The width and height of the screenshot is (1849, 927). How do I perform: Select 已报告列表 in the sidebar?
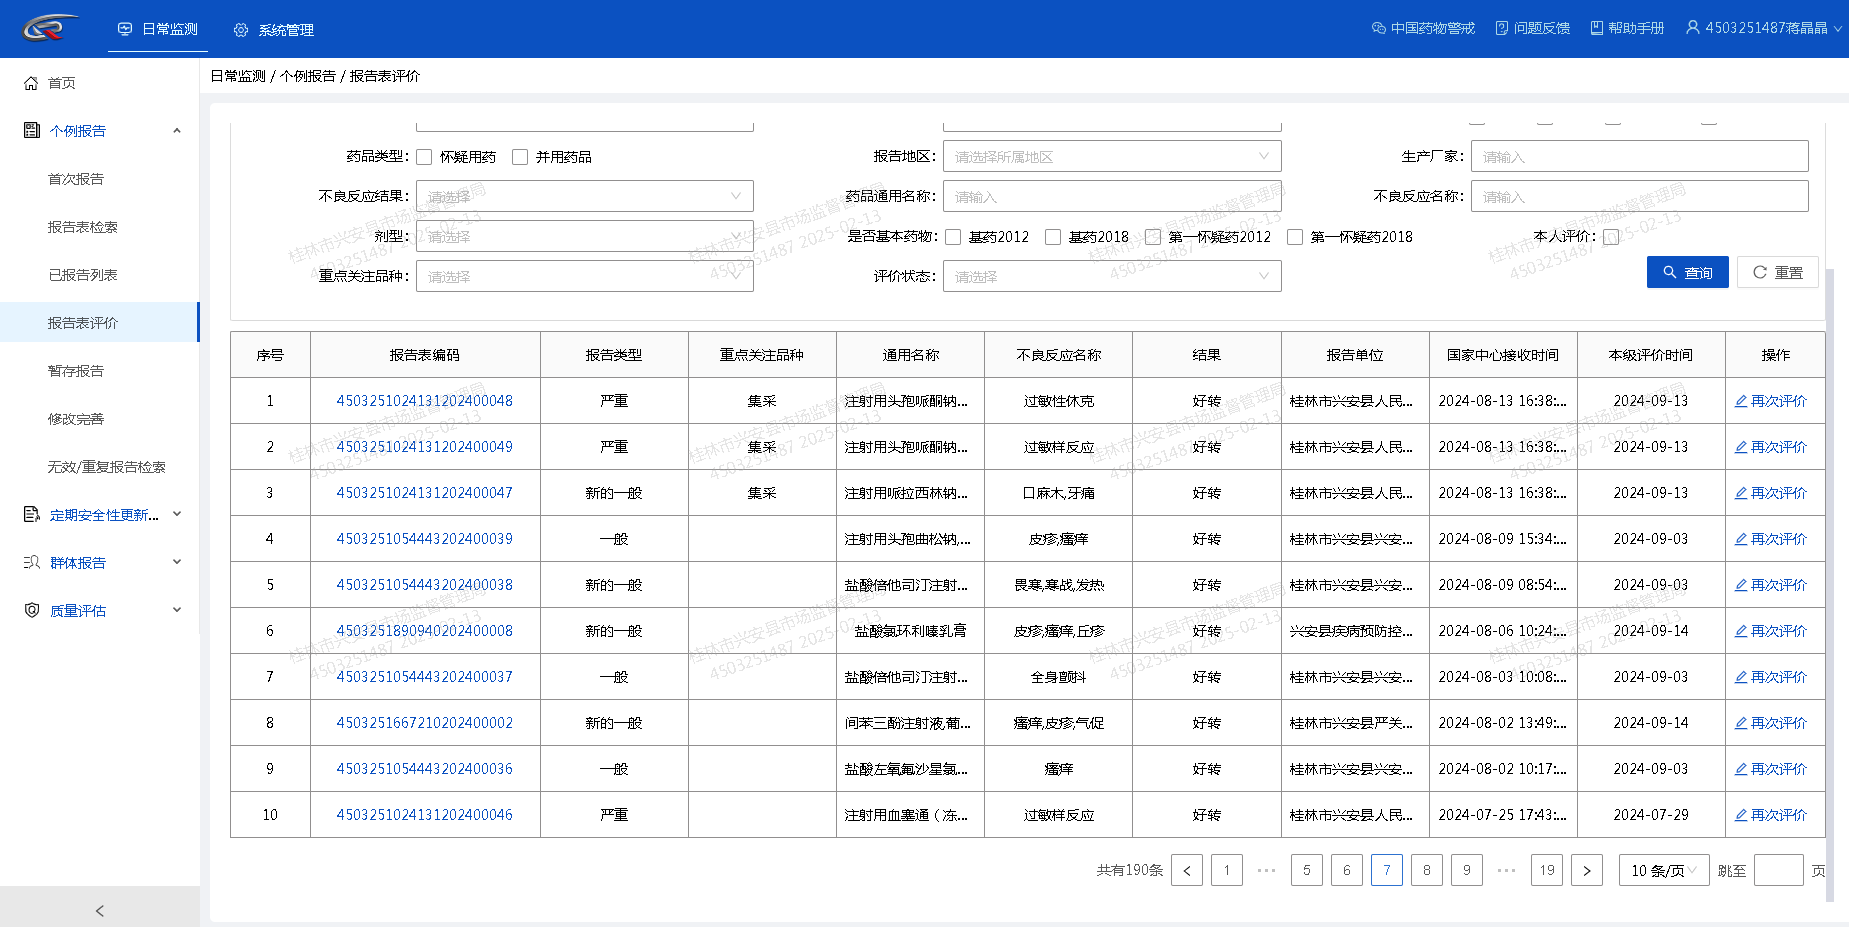click(83, 275)
